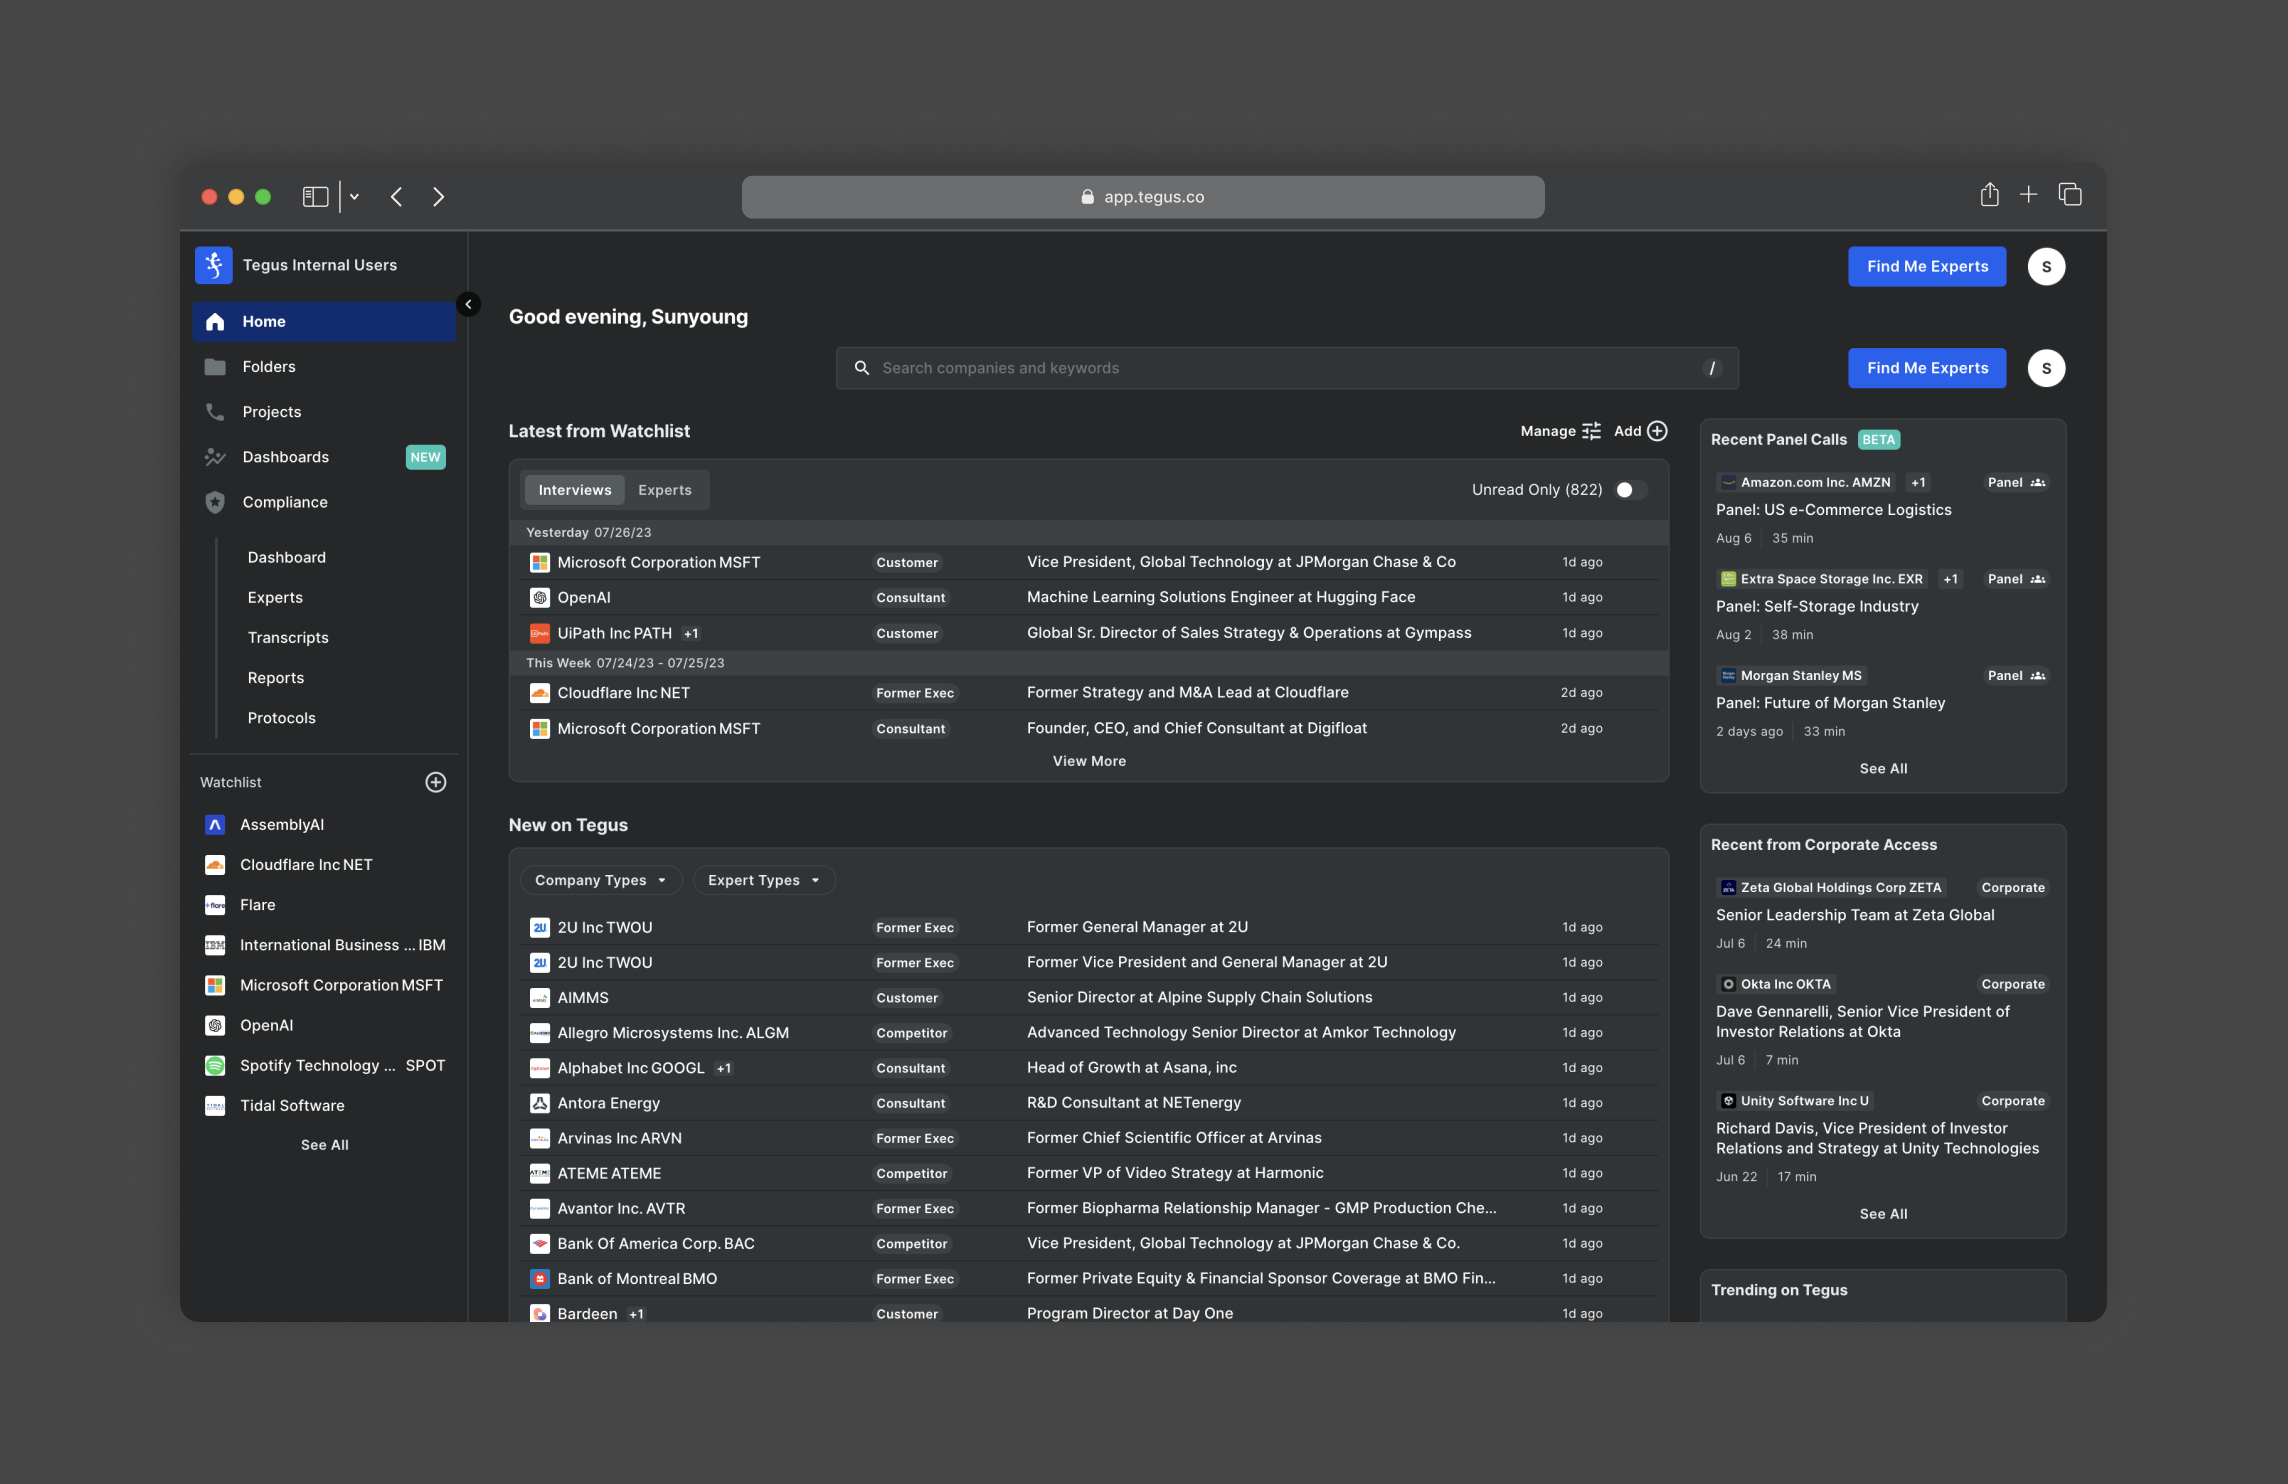The width and height of the screenshot is (2288, 1484).
Task: Expand the Safari sidebar options chevron
Action: click(354, 197)
